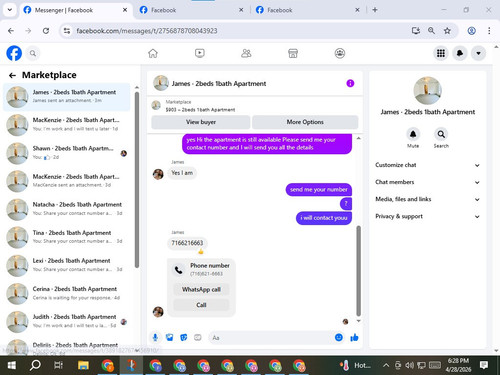The image size is (500, 375).
Task: Open the Windows Task View icon
Action: 59,365
